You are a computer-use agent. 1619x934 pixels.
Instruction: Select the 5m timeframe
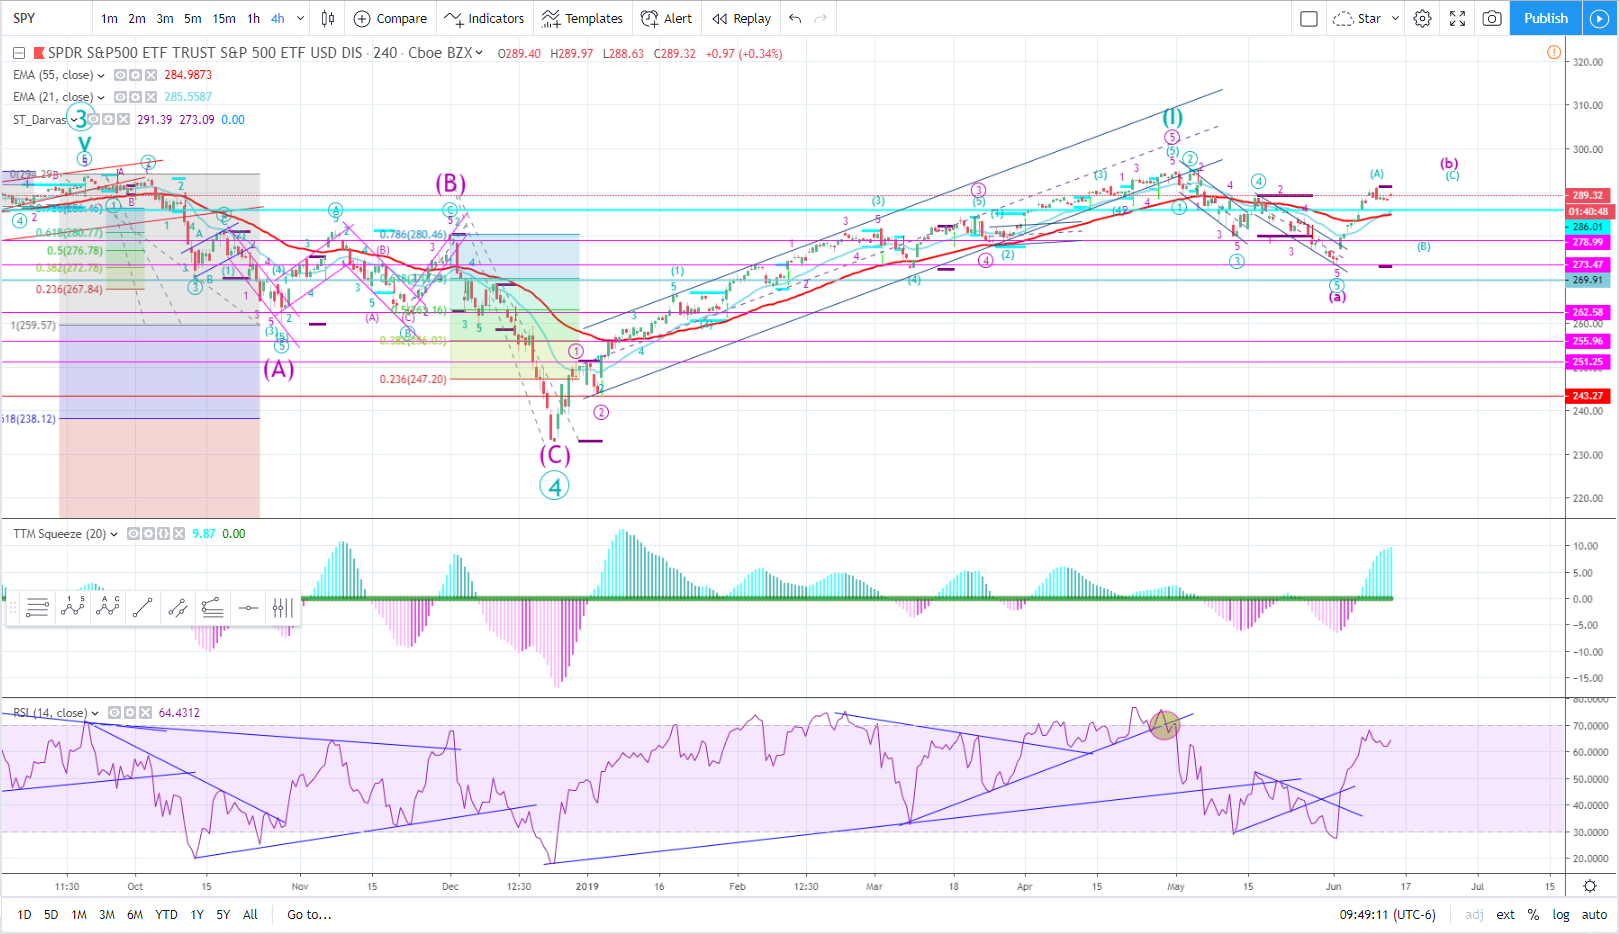click(x=193, y=18)
